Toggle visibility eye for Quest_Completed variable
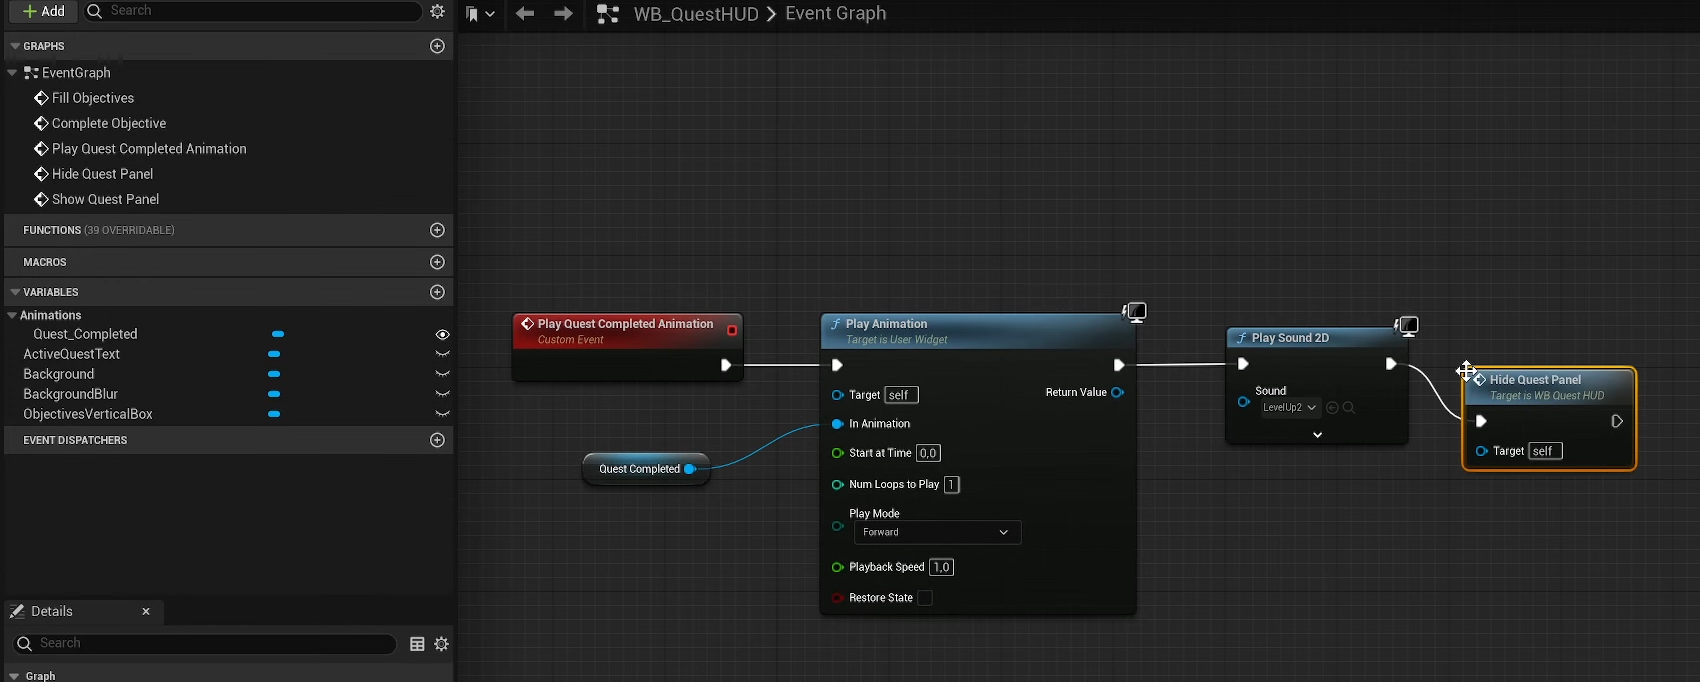 pyautogui.click(x=442, y=335)
